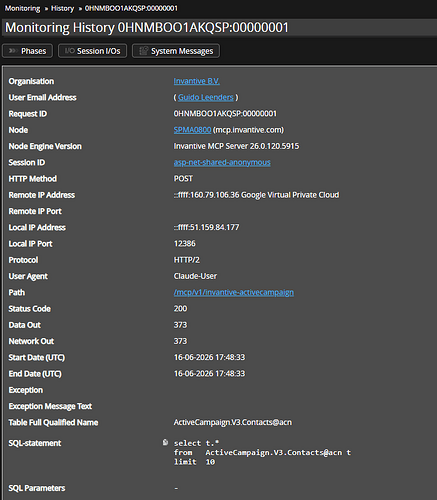This screenshot has width=437, height=500.
Task: Select breadcrumb entry 0HNMBOO1AKQSP:00000001
Action: [131, 8]
